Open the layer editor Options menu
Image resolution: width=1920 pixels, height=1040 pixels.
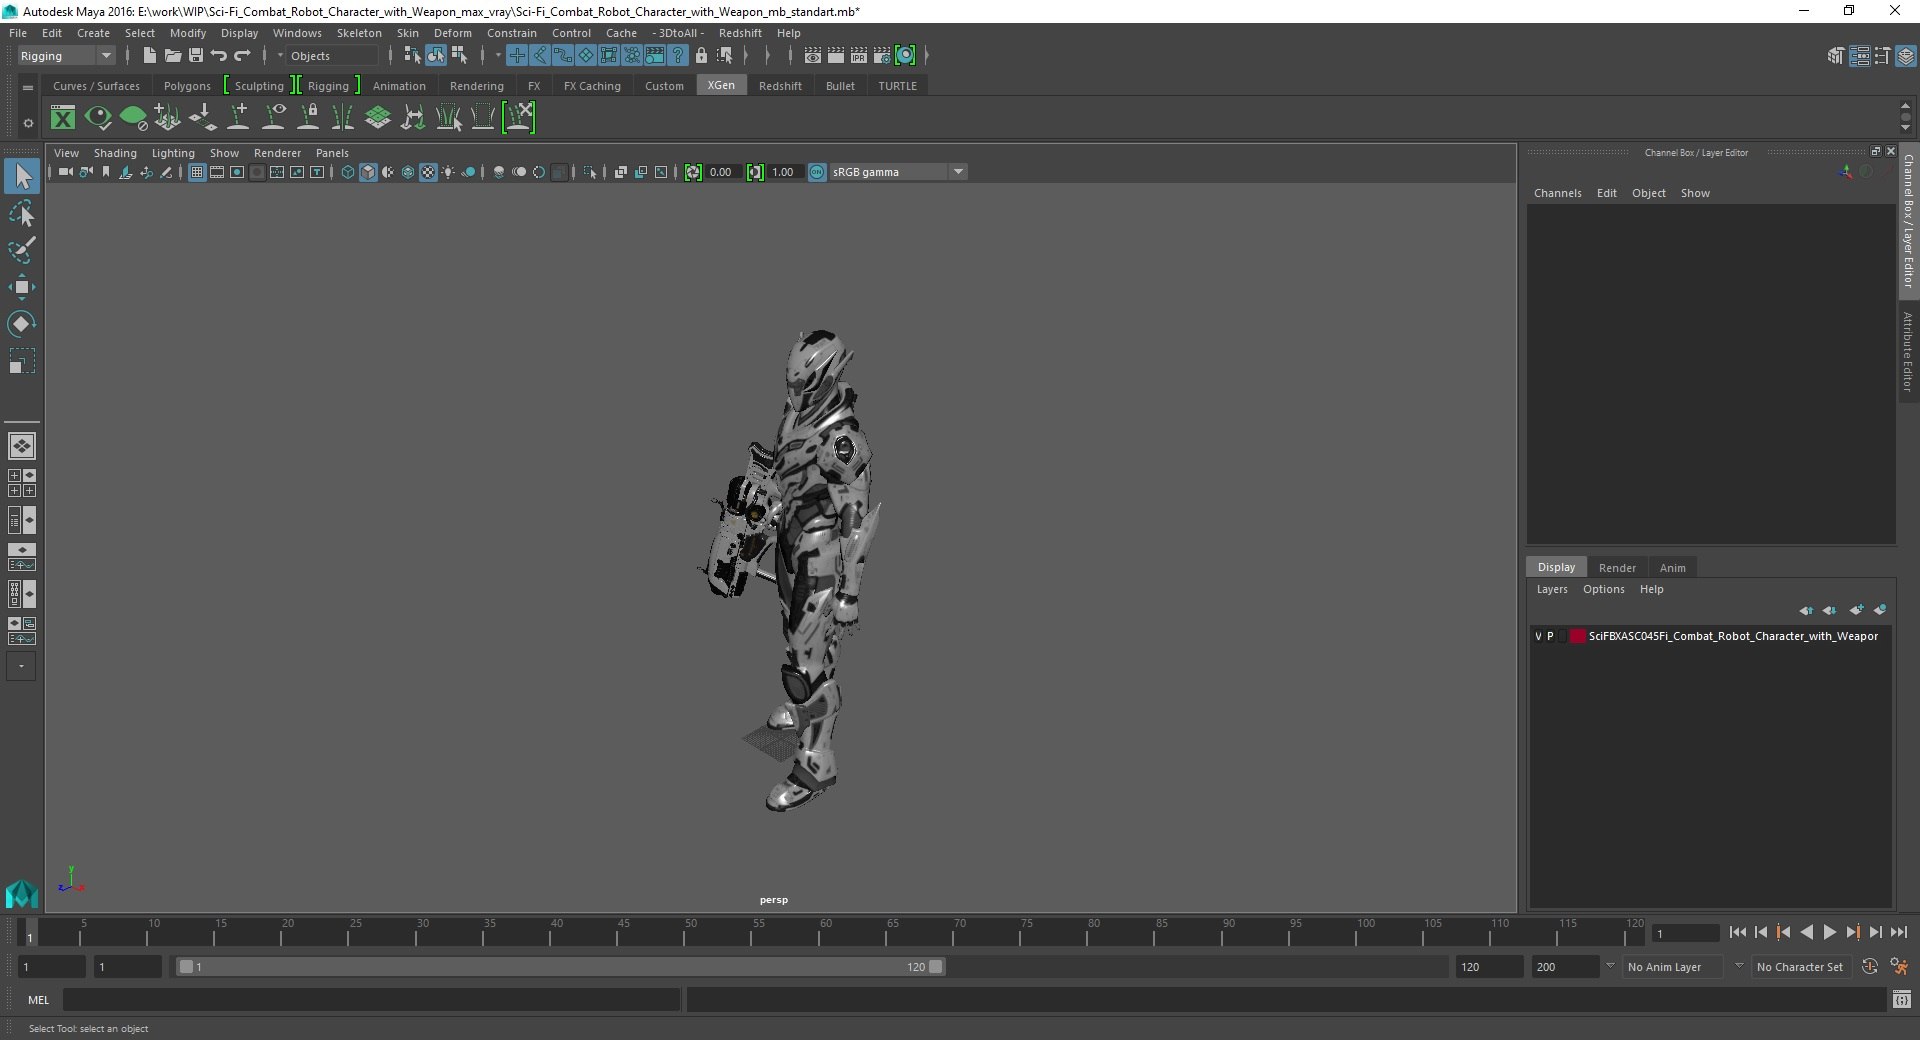[1603, 589]
